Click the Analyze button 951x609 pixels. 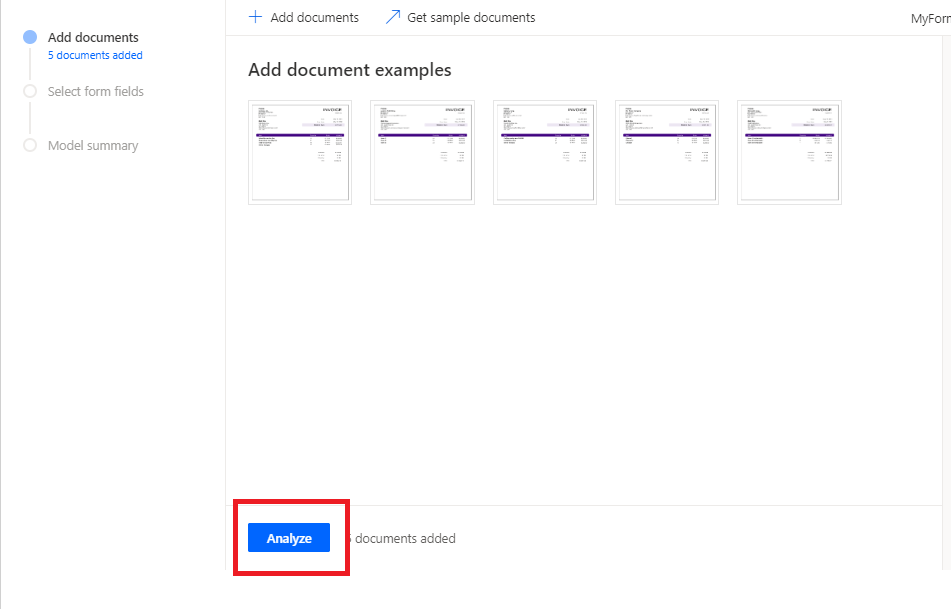point(289,538)
